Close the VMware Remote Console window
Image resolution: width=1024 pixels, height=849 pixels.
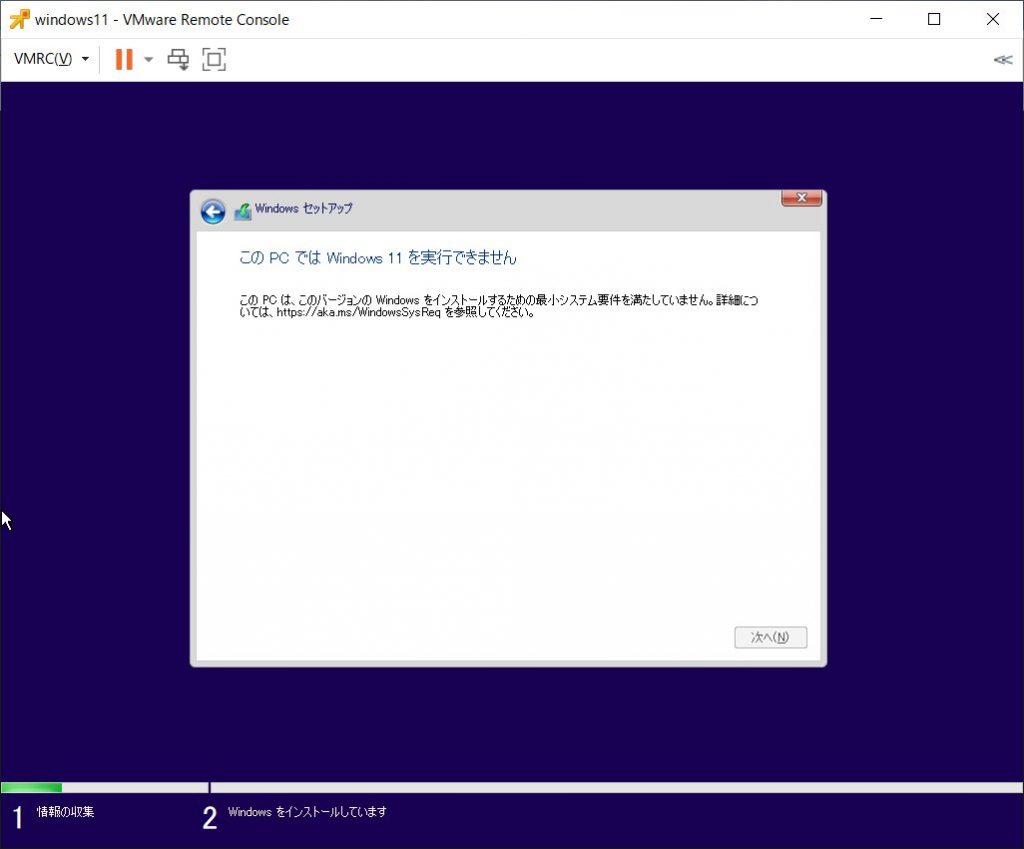[x=993, y=19]
